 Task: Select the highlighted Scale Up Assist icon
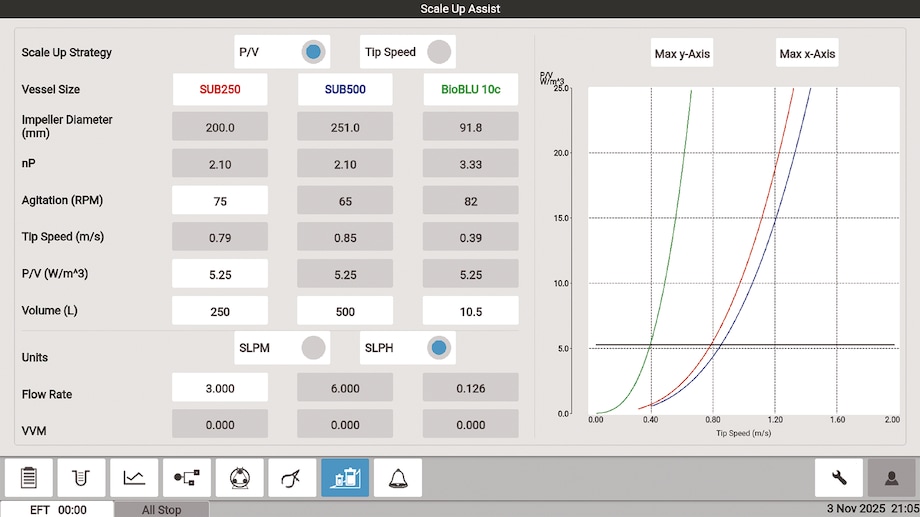click(x=345, y=478)
